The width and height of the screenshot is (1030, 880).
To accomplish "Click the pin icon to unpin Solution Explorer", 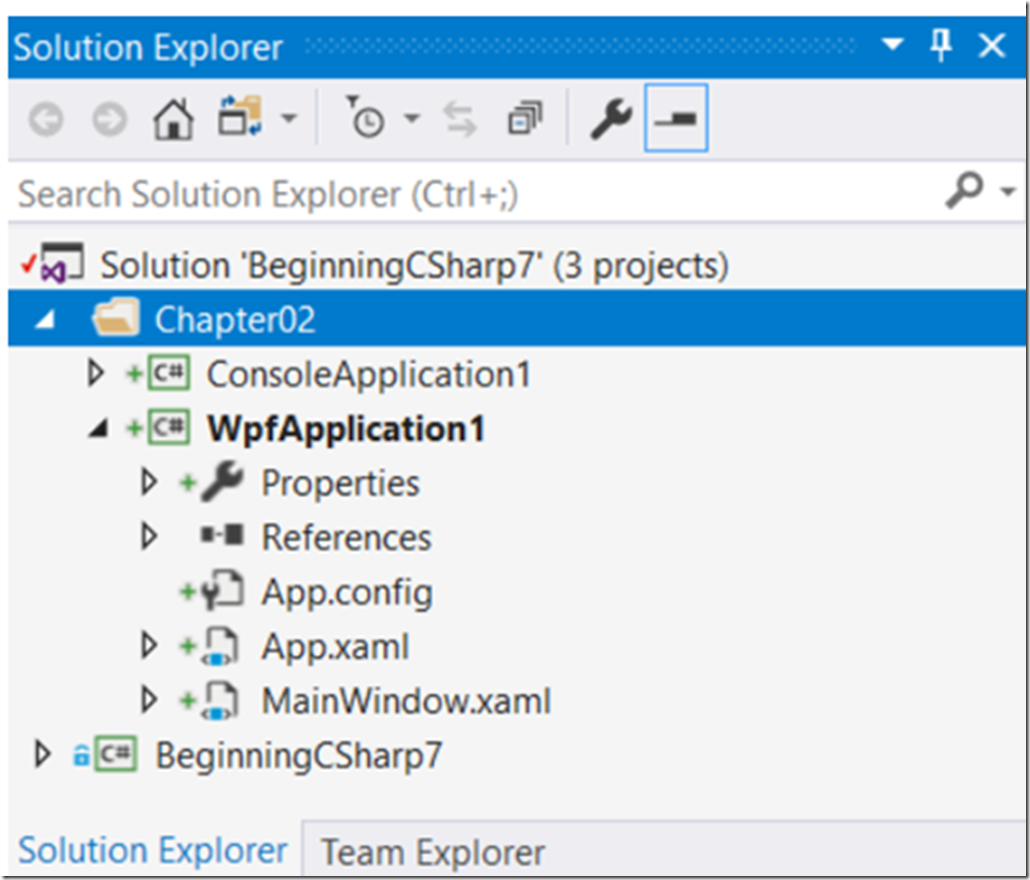I will (x=941, y=45).
